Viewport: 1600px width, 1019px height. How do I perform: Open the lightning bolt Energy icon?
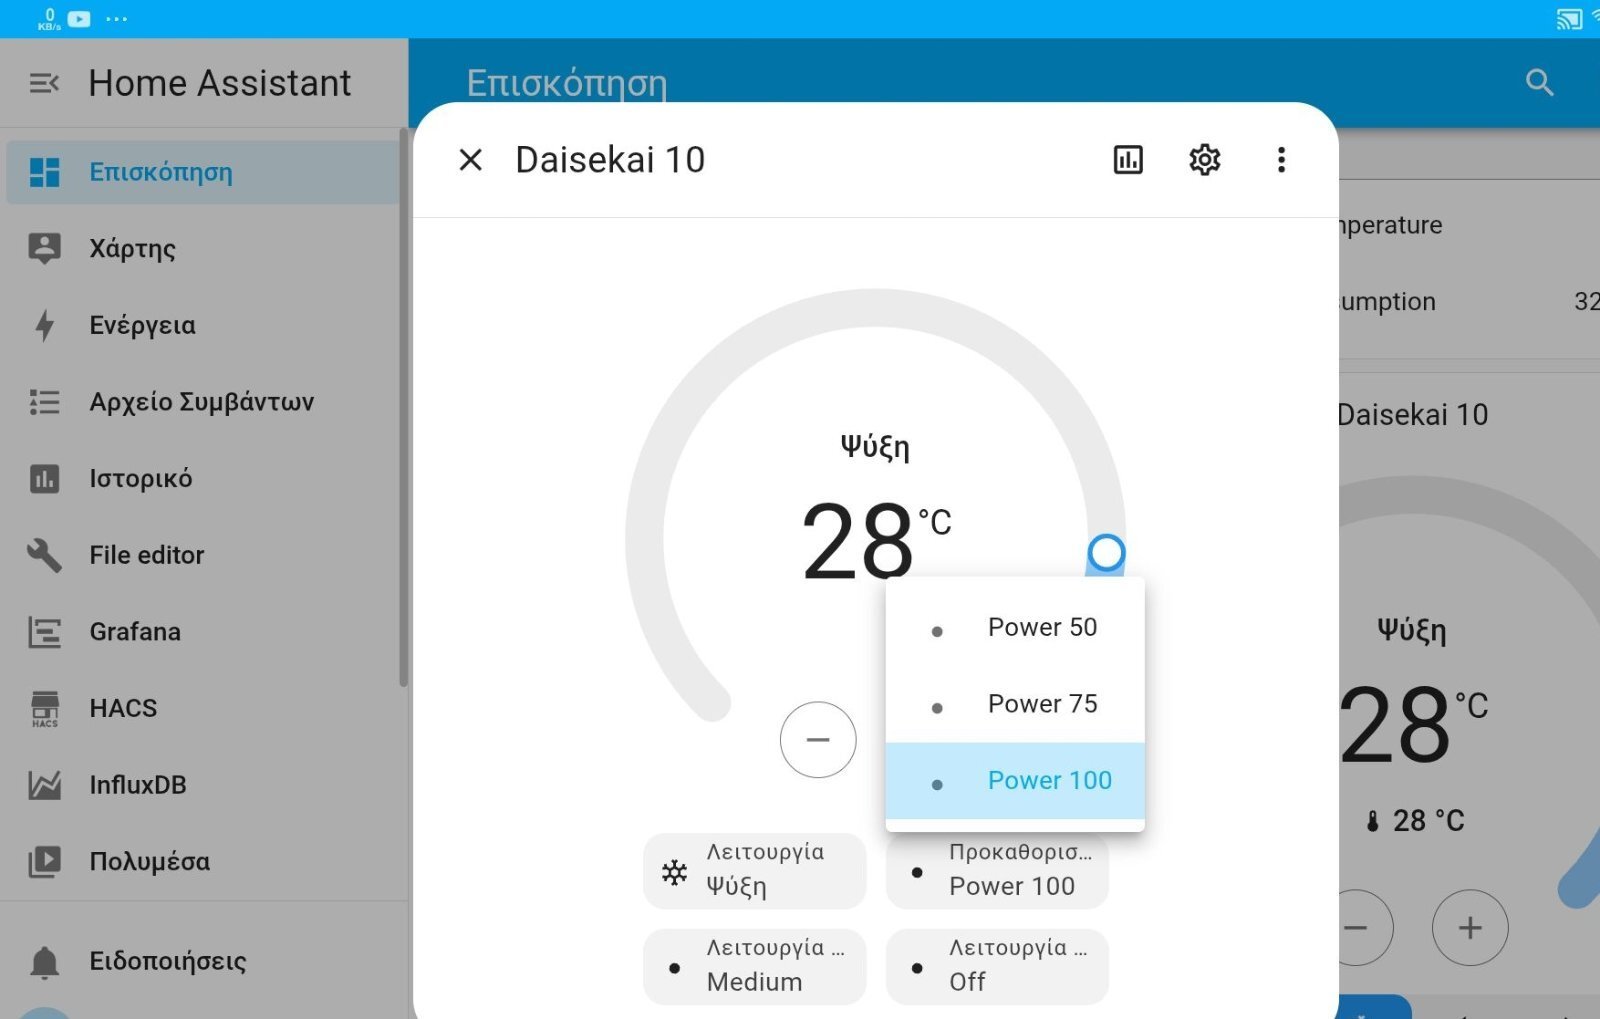click(45, 325)
